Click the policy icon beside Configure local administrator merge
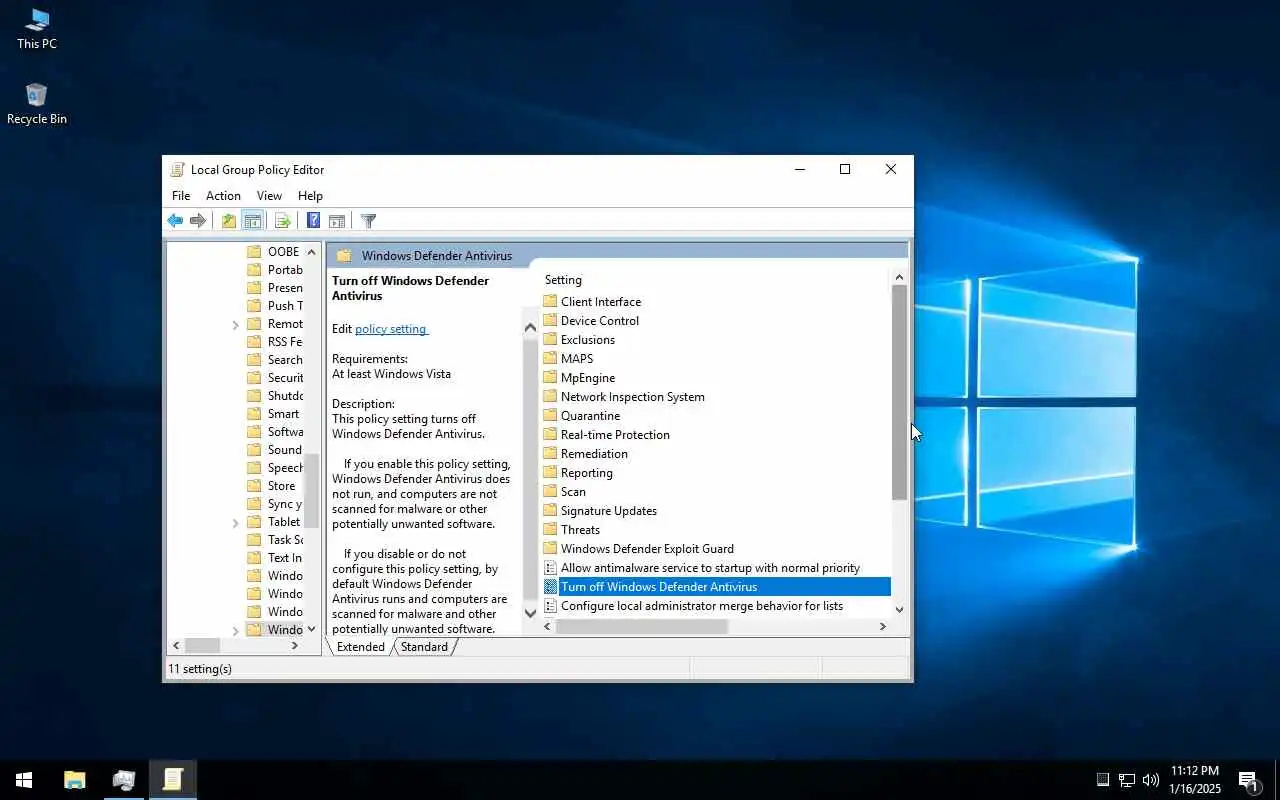The height and width of the screenshot is (800, 1280). pyautogui.click(x=550, y=606)
